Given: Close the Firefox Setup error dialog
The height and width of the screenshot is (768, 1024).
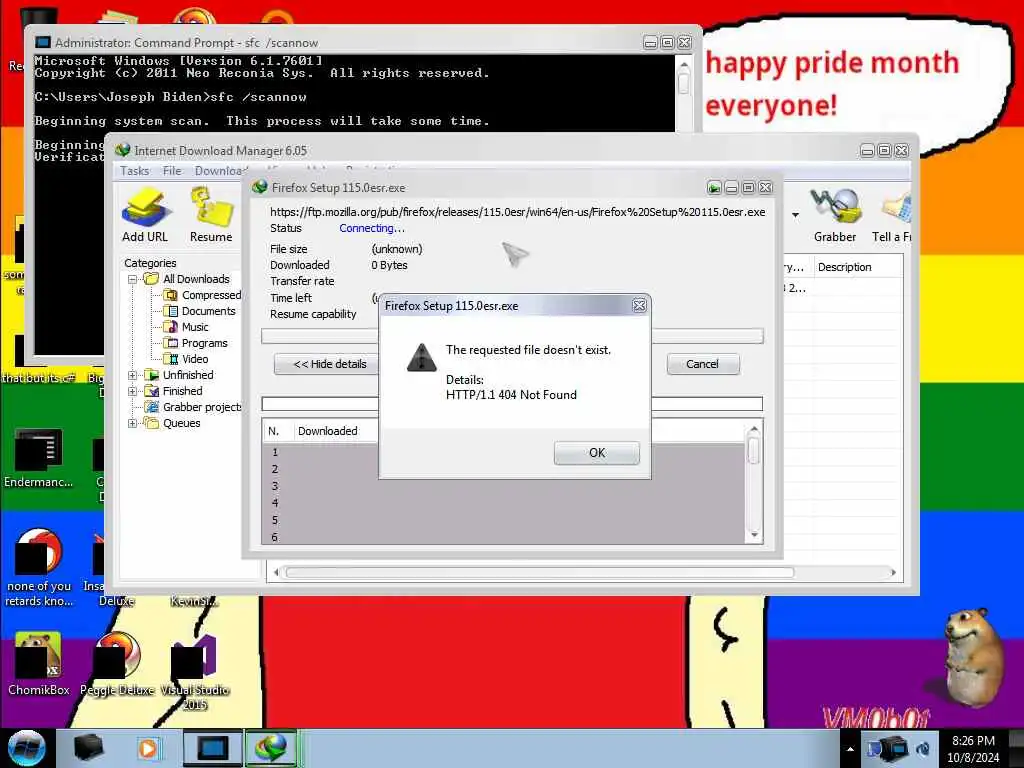Looking at the screenshot, I should (639, 305).
